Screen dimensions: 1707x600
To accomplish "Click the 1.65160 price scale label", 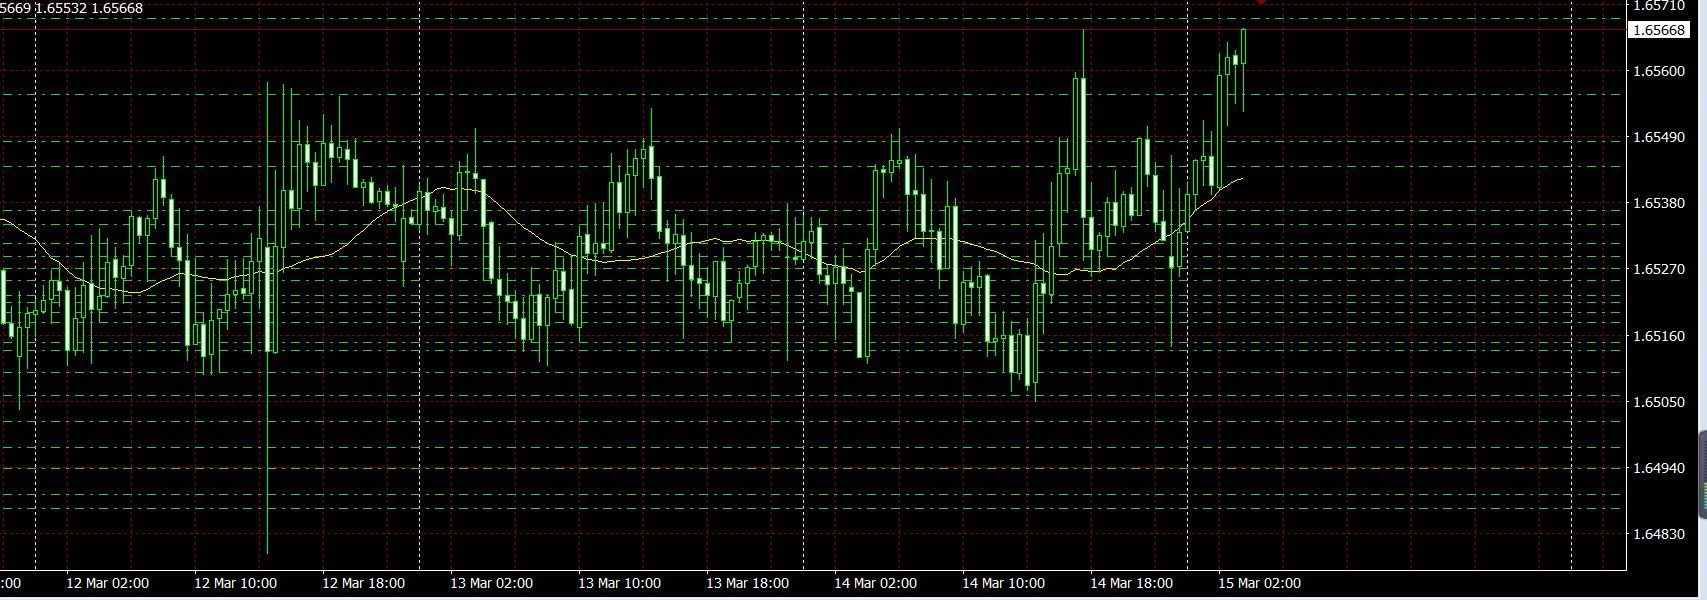I will click(x=1658, y=336).
